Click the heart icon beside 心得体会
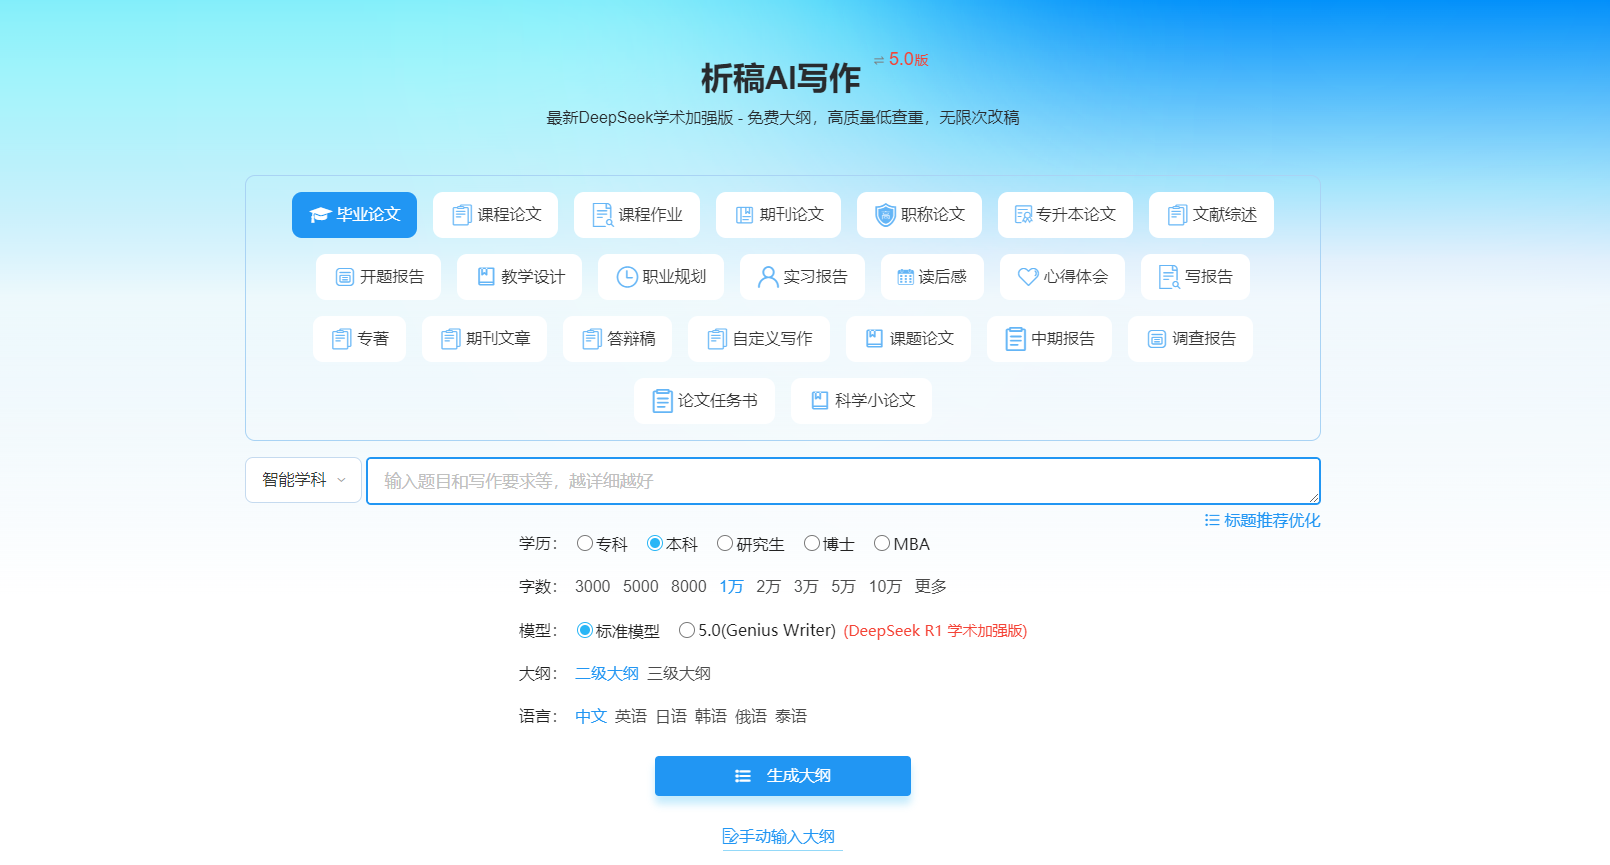 click(x=1027, y=277)
